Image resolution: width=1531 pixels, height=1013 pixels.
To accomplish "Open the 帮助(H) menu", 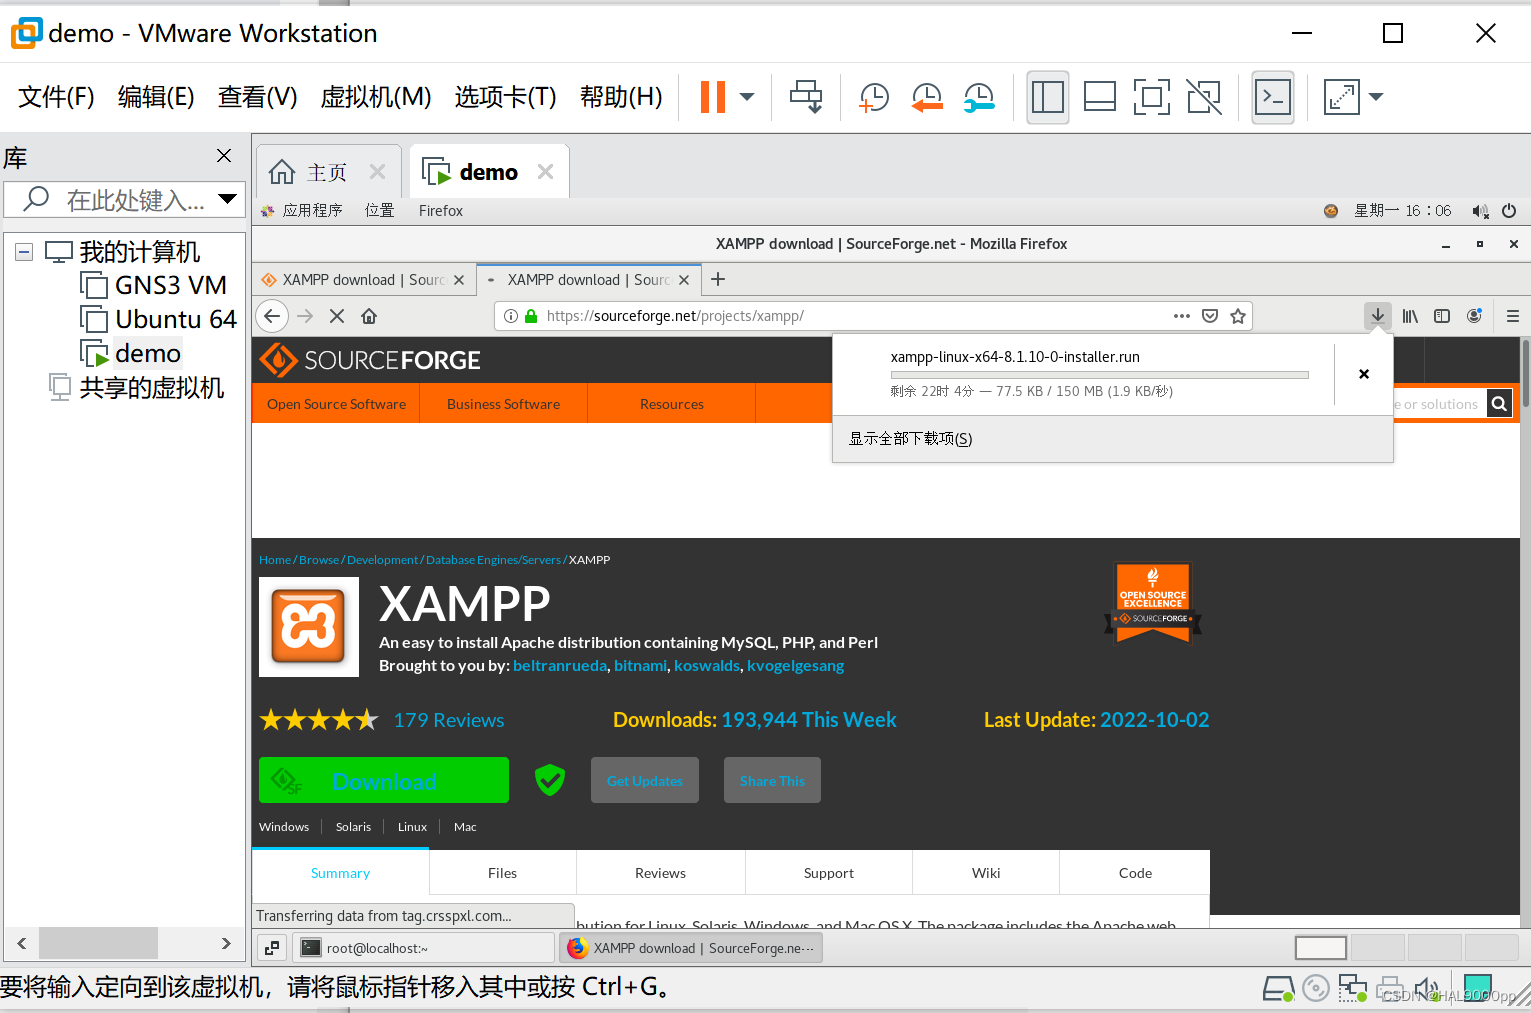I will coord(621,97).
